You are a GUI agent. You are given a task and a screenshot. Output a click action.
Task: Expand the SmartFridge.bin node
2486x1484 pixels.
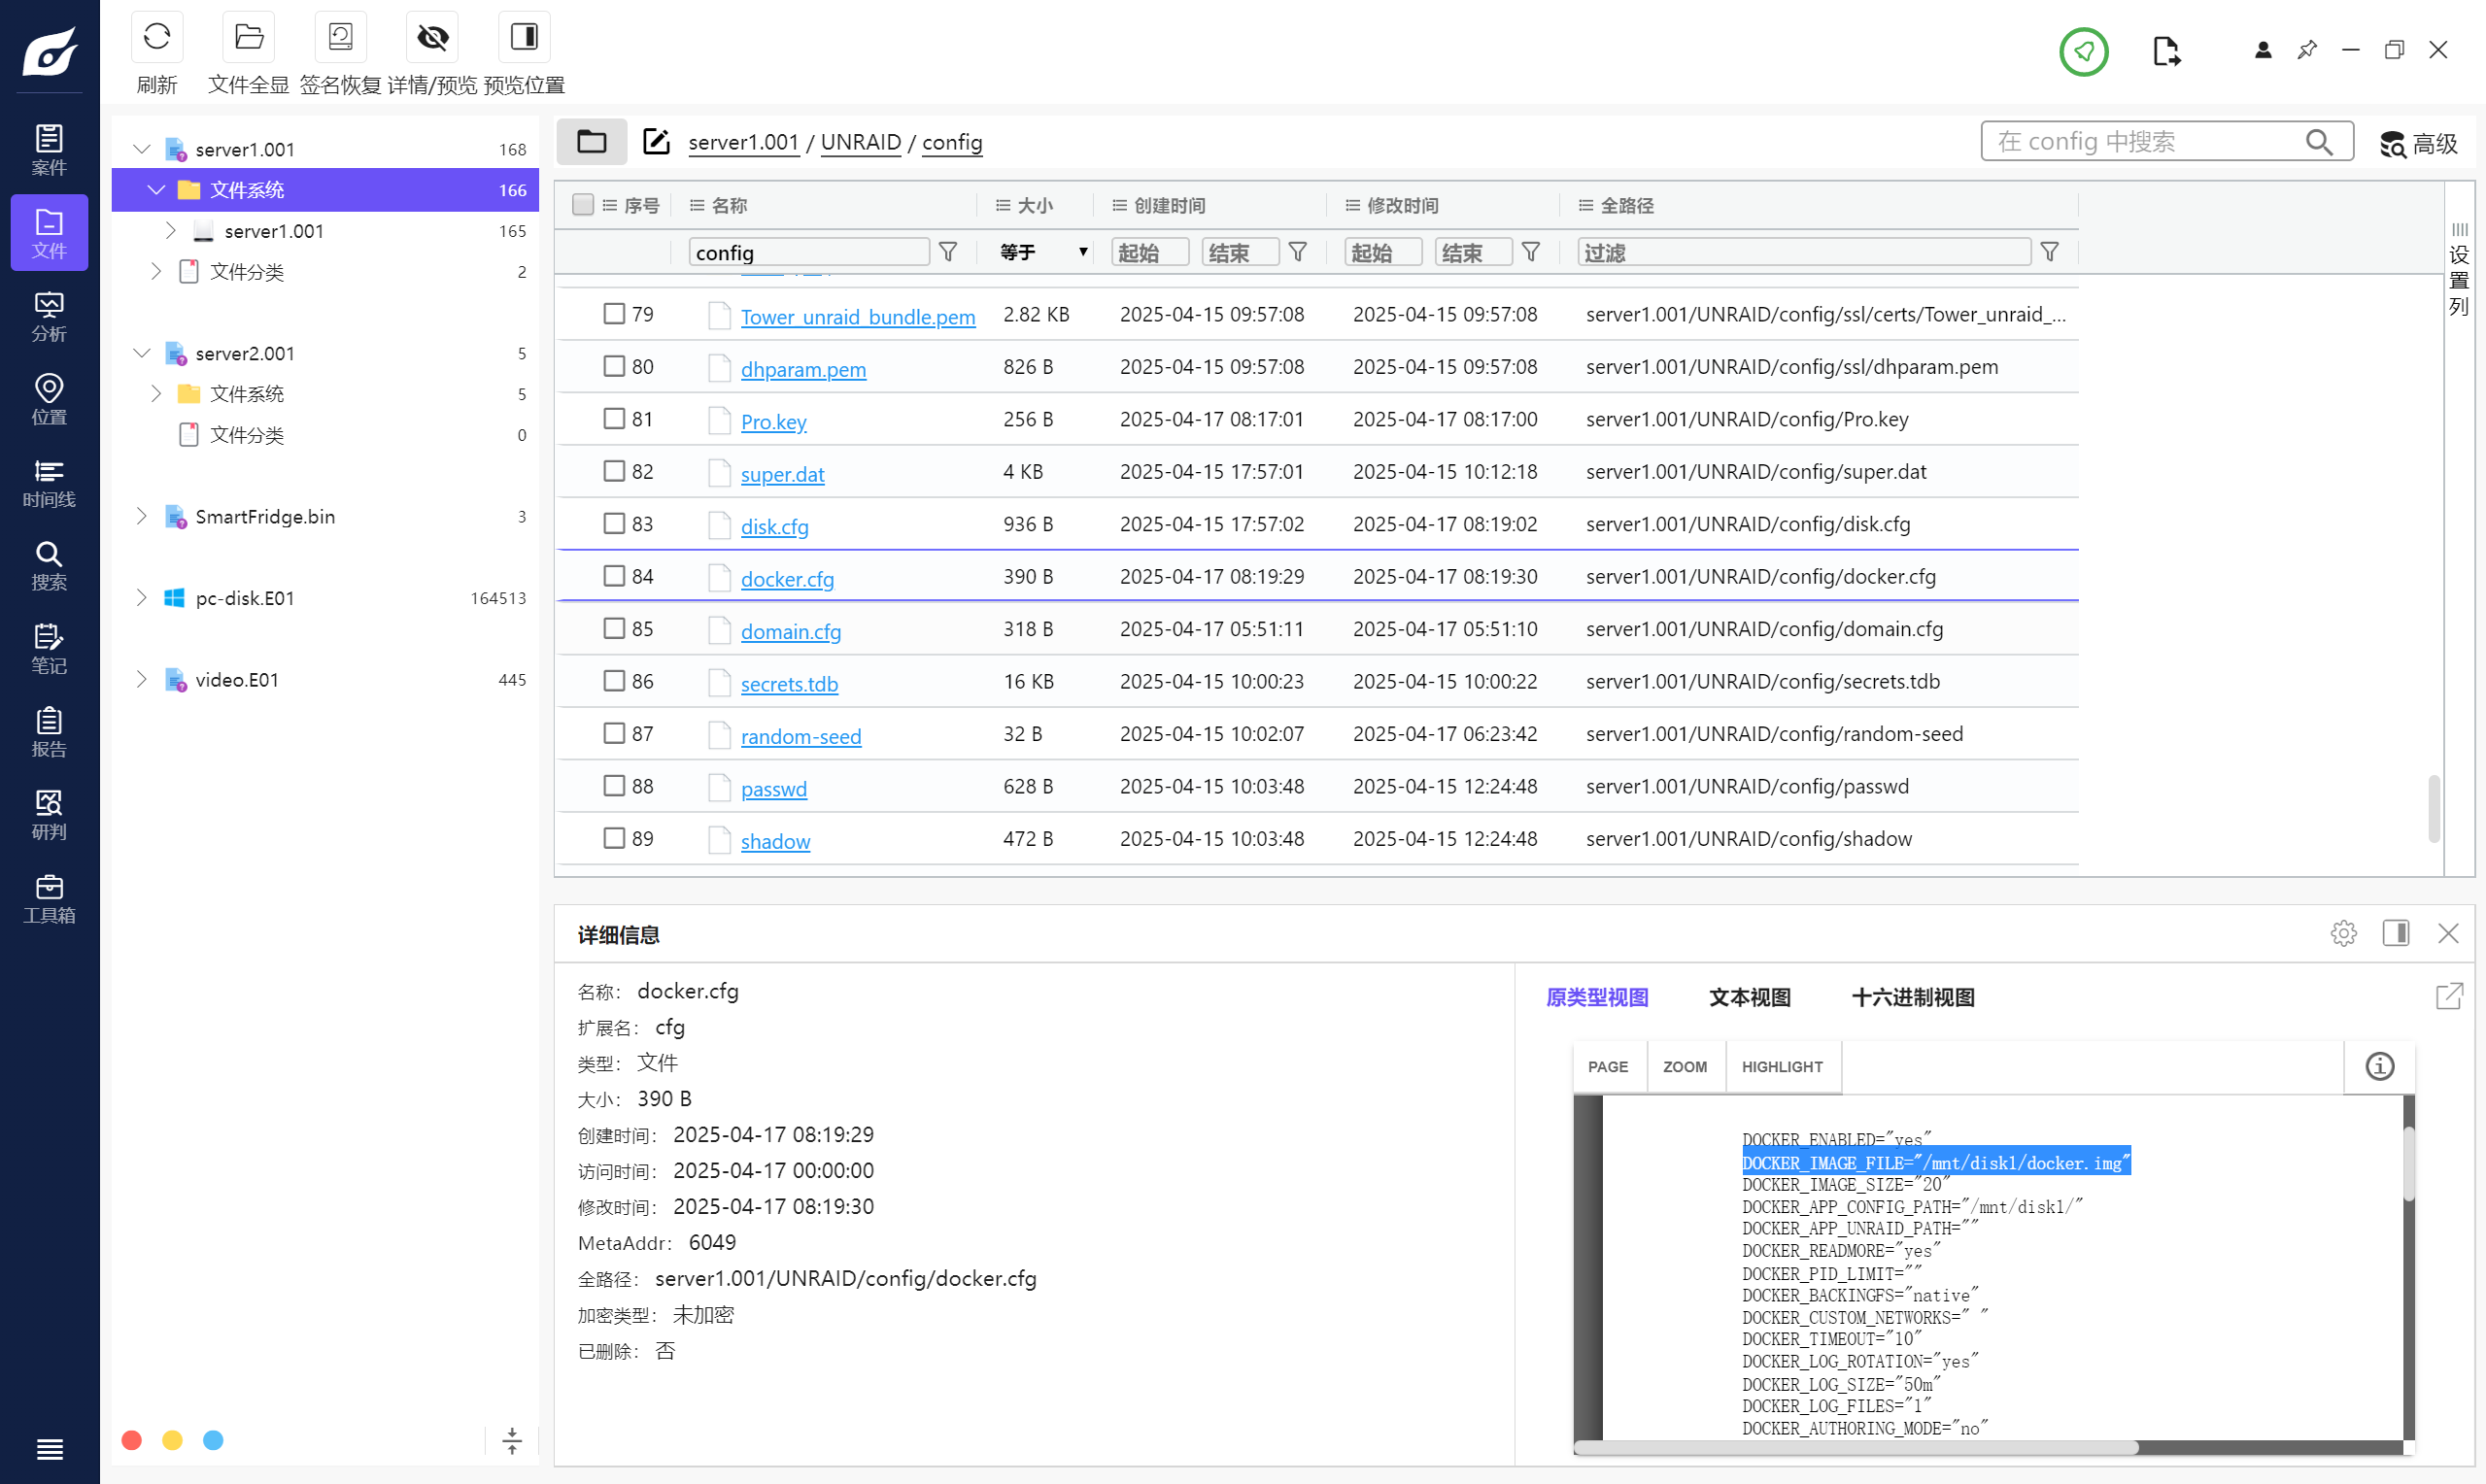(142, 516)
